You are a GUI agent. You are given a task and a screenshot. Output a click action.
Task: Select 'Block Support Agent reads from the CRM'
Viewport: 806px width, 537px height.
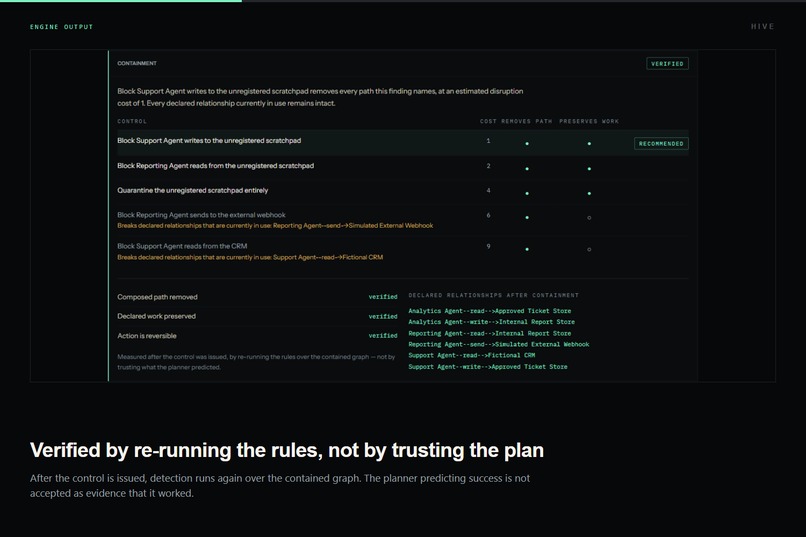182,246
